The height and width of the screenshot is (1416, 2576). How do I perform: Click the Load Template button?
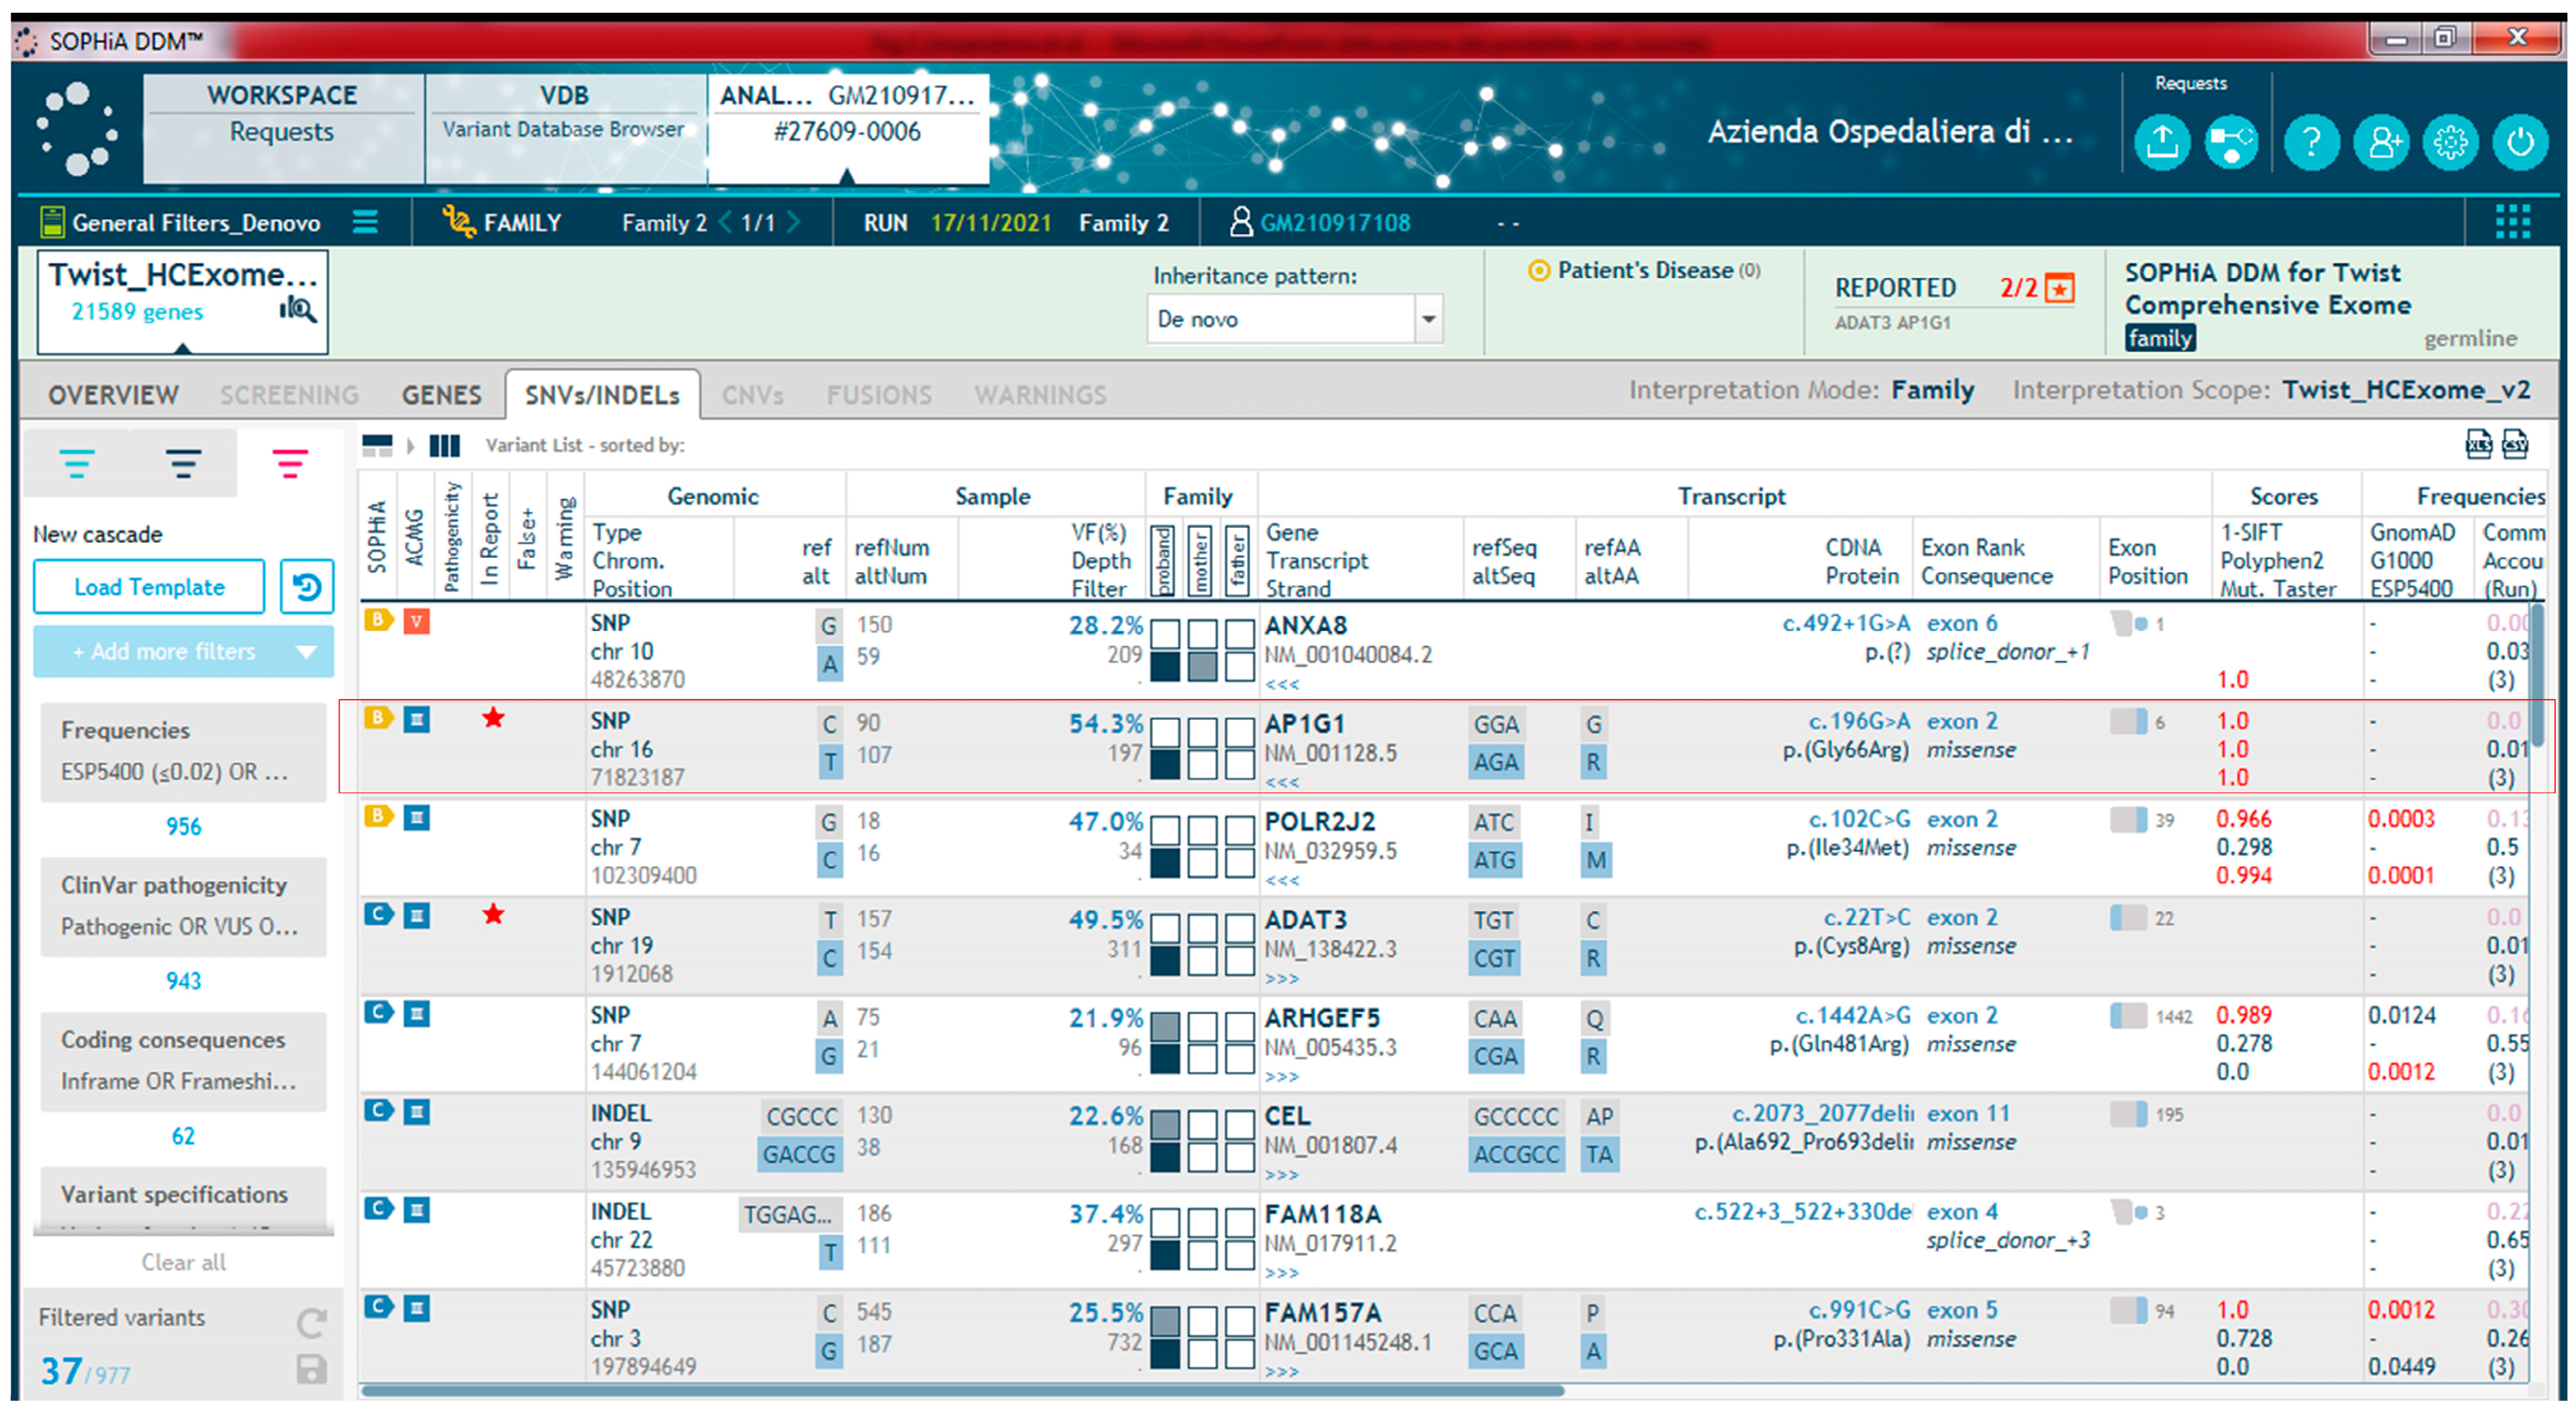[x=149, y=587]
